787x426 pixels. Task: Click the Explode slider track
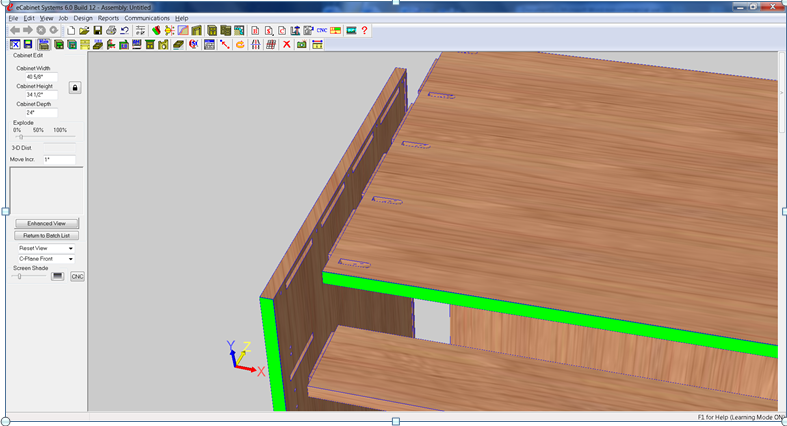click(40, 138)
